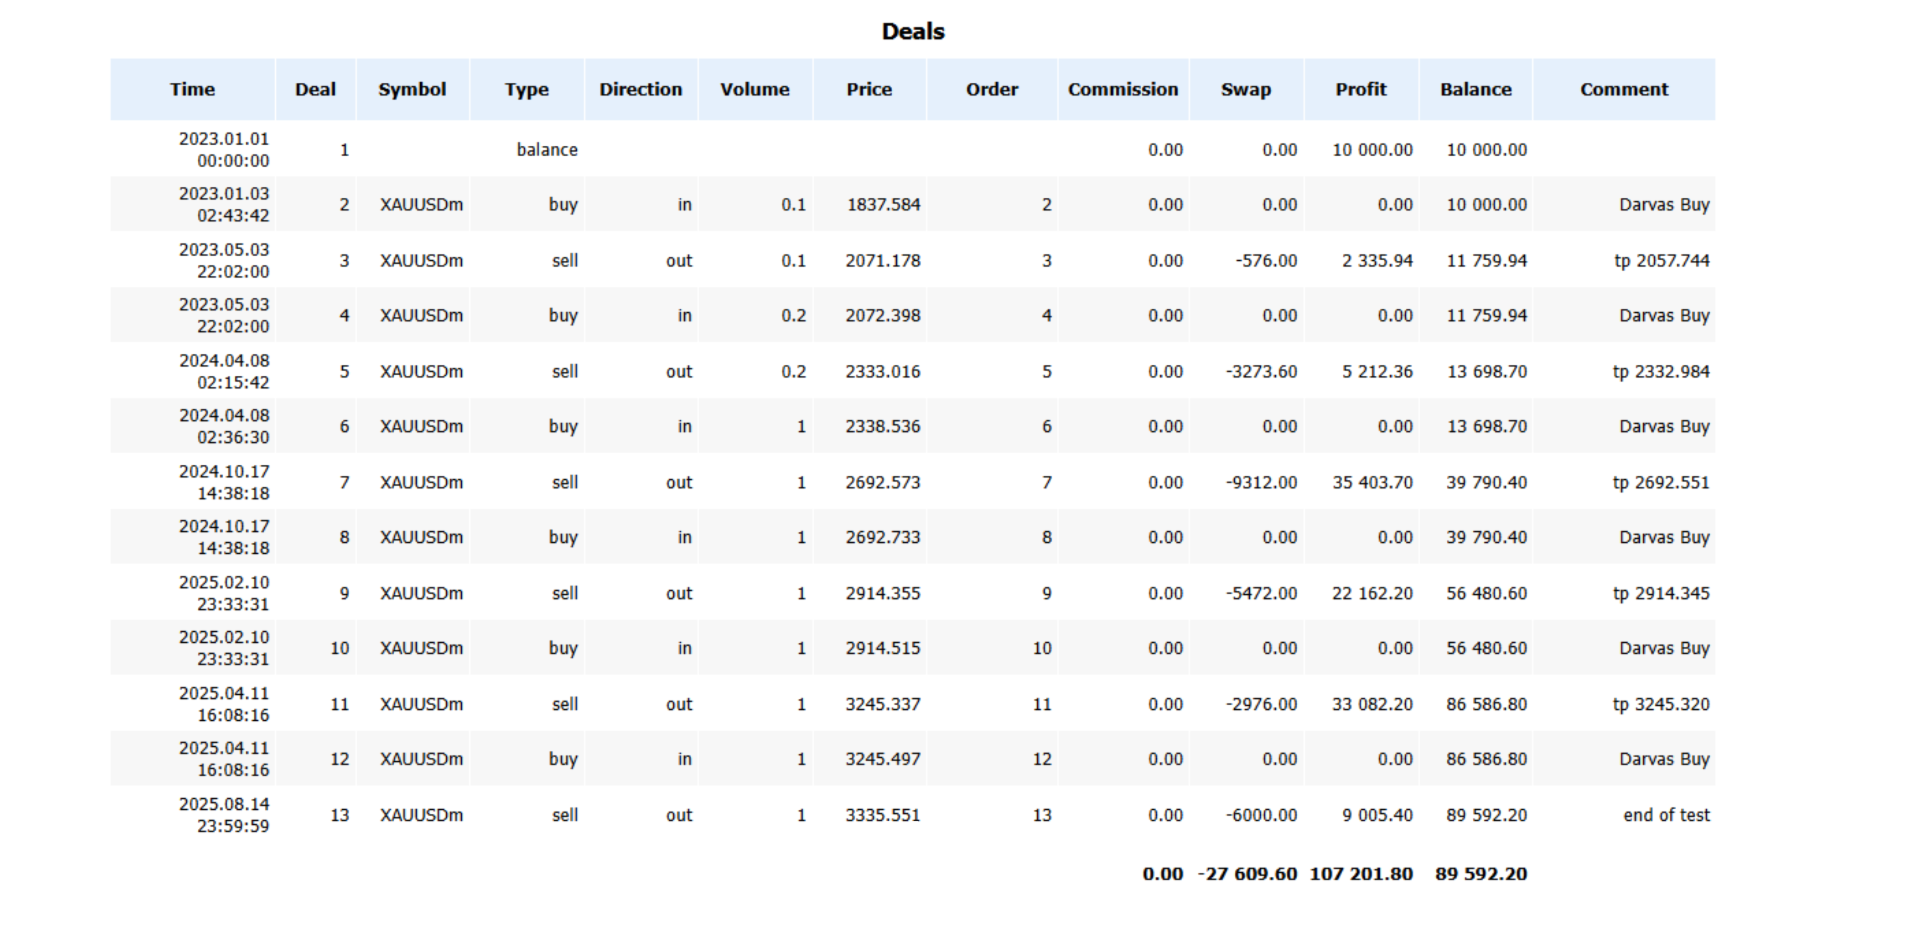This screenshot has width=1912, height=930.
Task: Select total swap -27 609.60
Action: pyautogui.click(x=1247, y=874)
